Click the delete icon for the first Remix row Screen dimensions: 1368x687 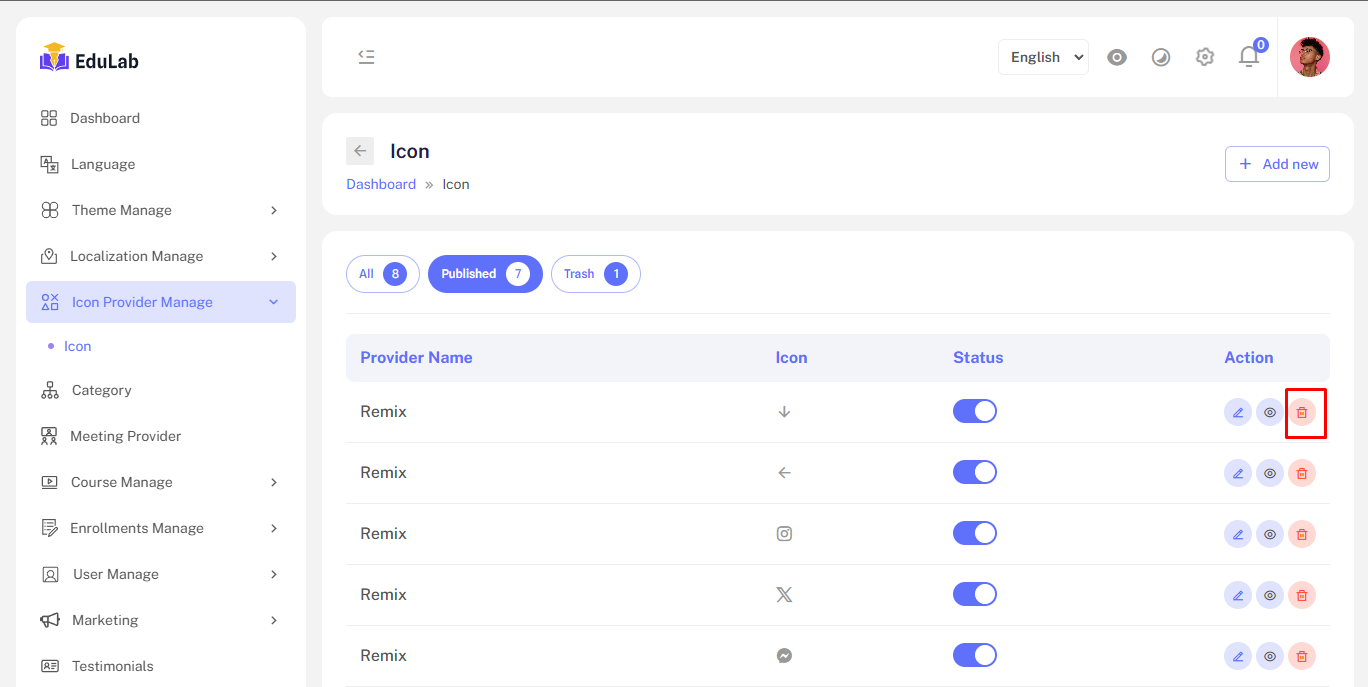pos(1301,412)
